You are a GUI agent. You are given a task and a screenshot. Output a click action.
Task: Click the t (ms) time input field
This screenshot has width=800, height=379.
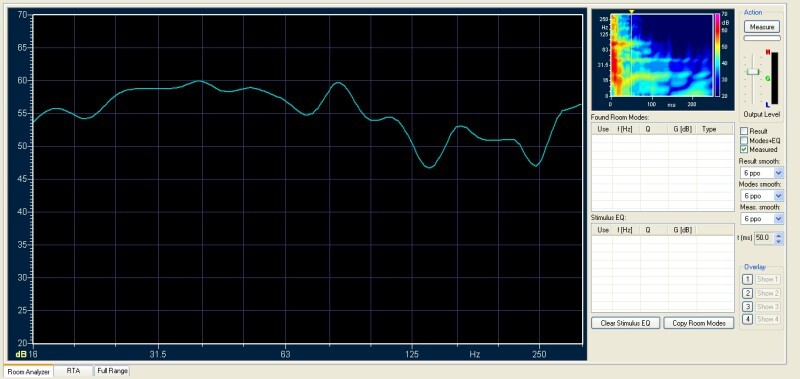click(x=764, y=238)
